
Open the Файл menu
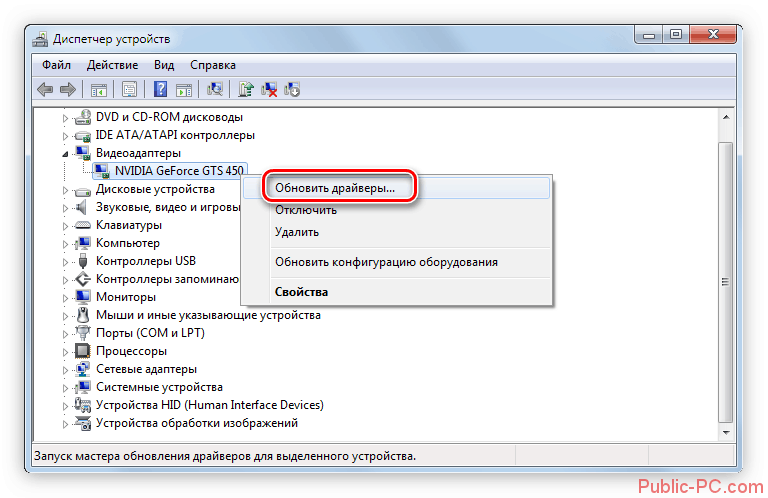56,65
